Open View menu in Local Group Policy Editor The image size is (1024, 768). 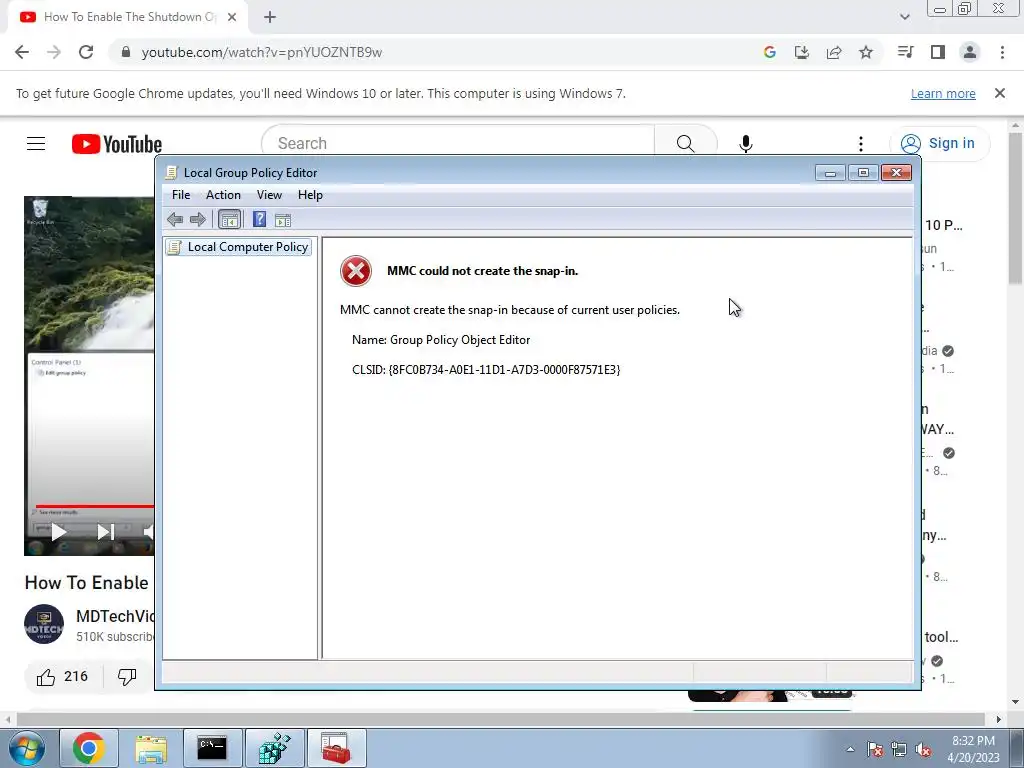coord(269,195)
